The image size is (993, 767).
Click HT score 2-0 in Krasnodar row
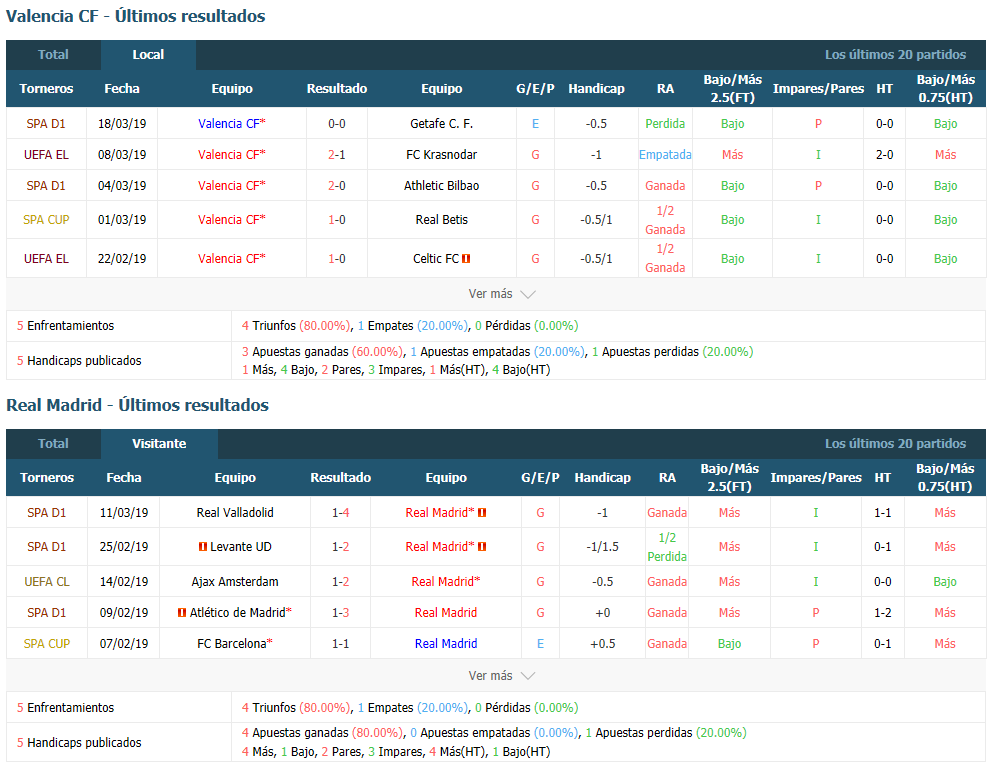(x=884, y=155)
